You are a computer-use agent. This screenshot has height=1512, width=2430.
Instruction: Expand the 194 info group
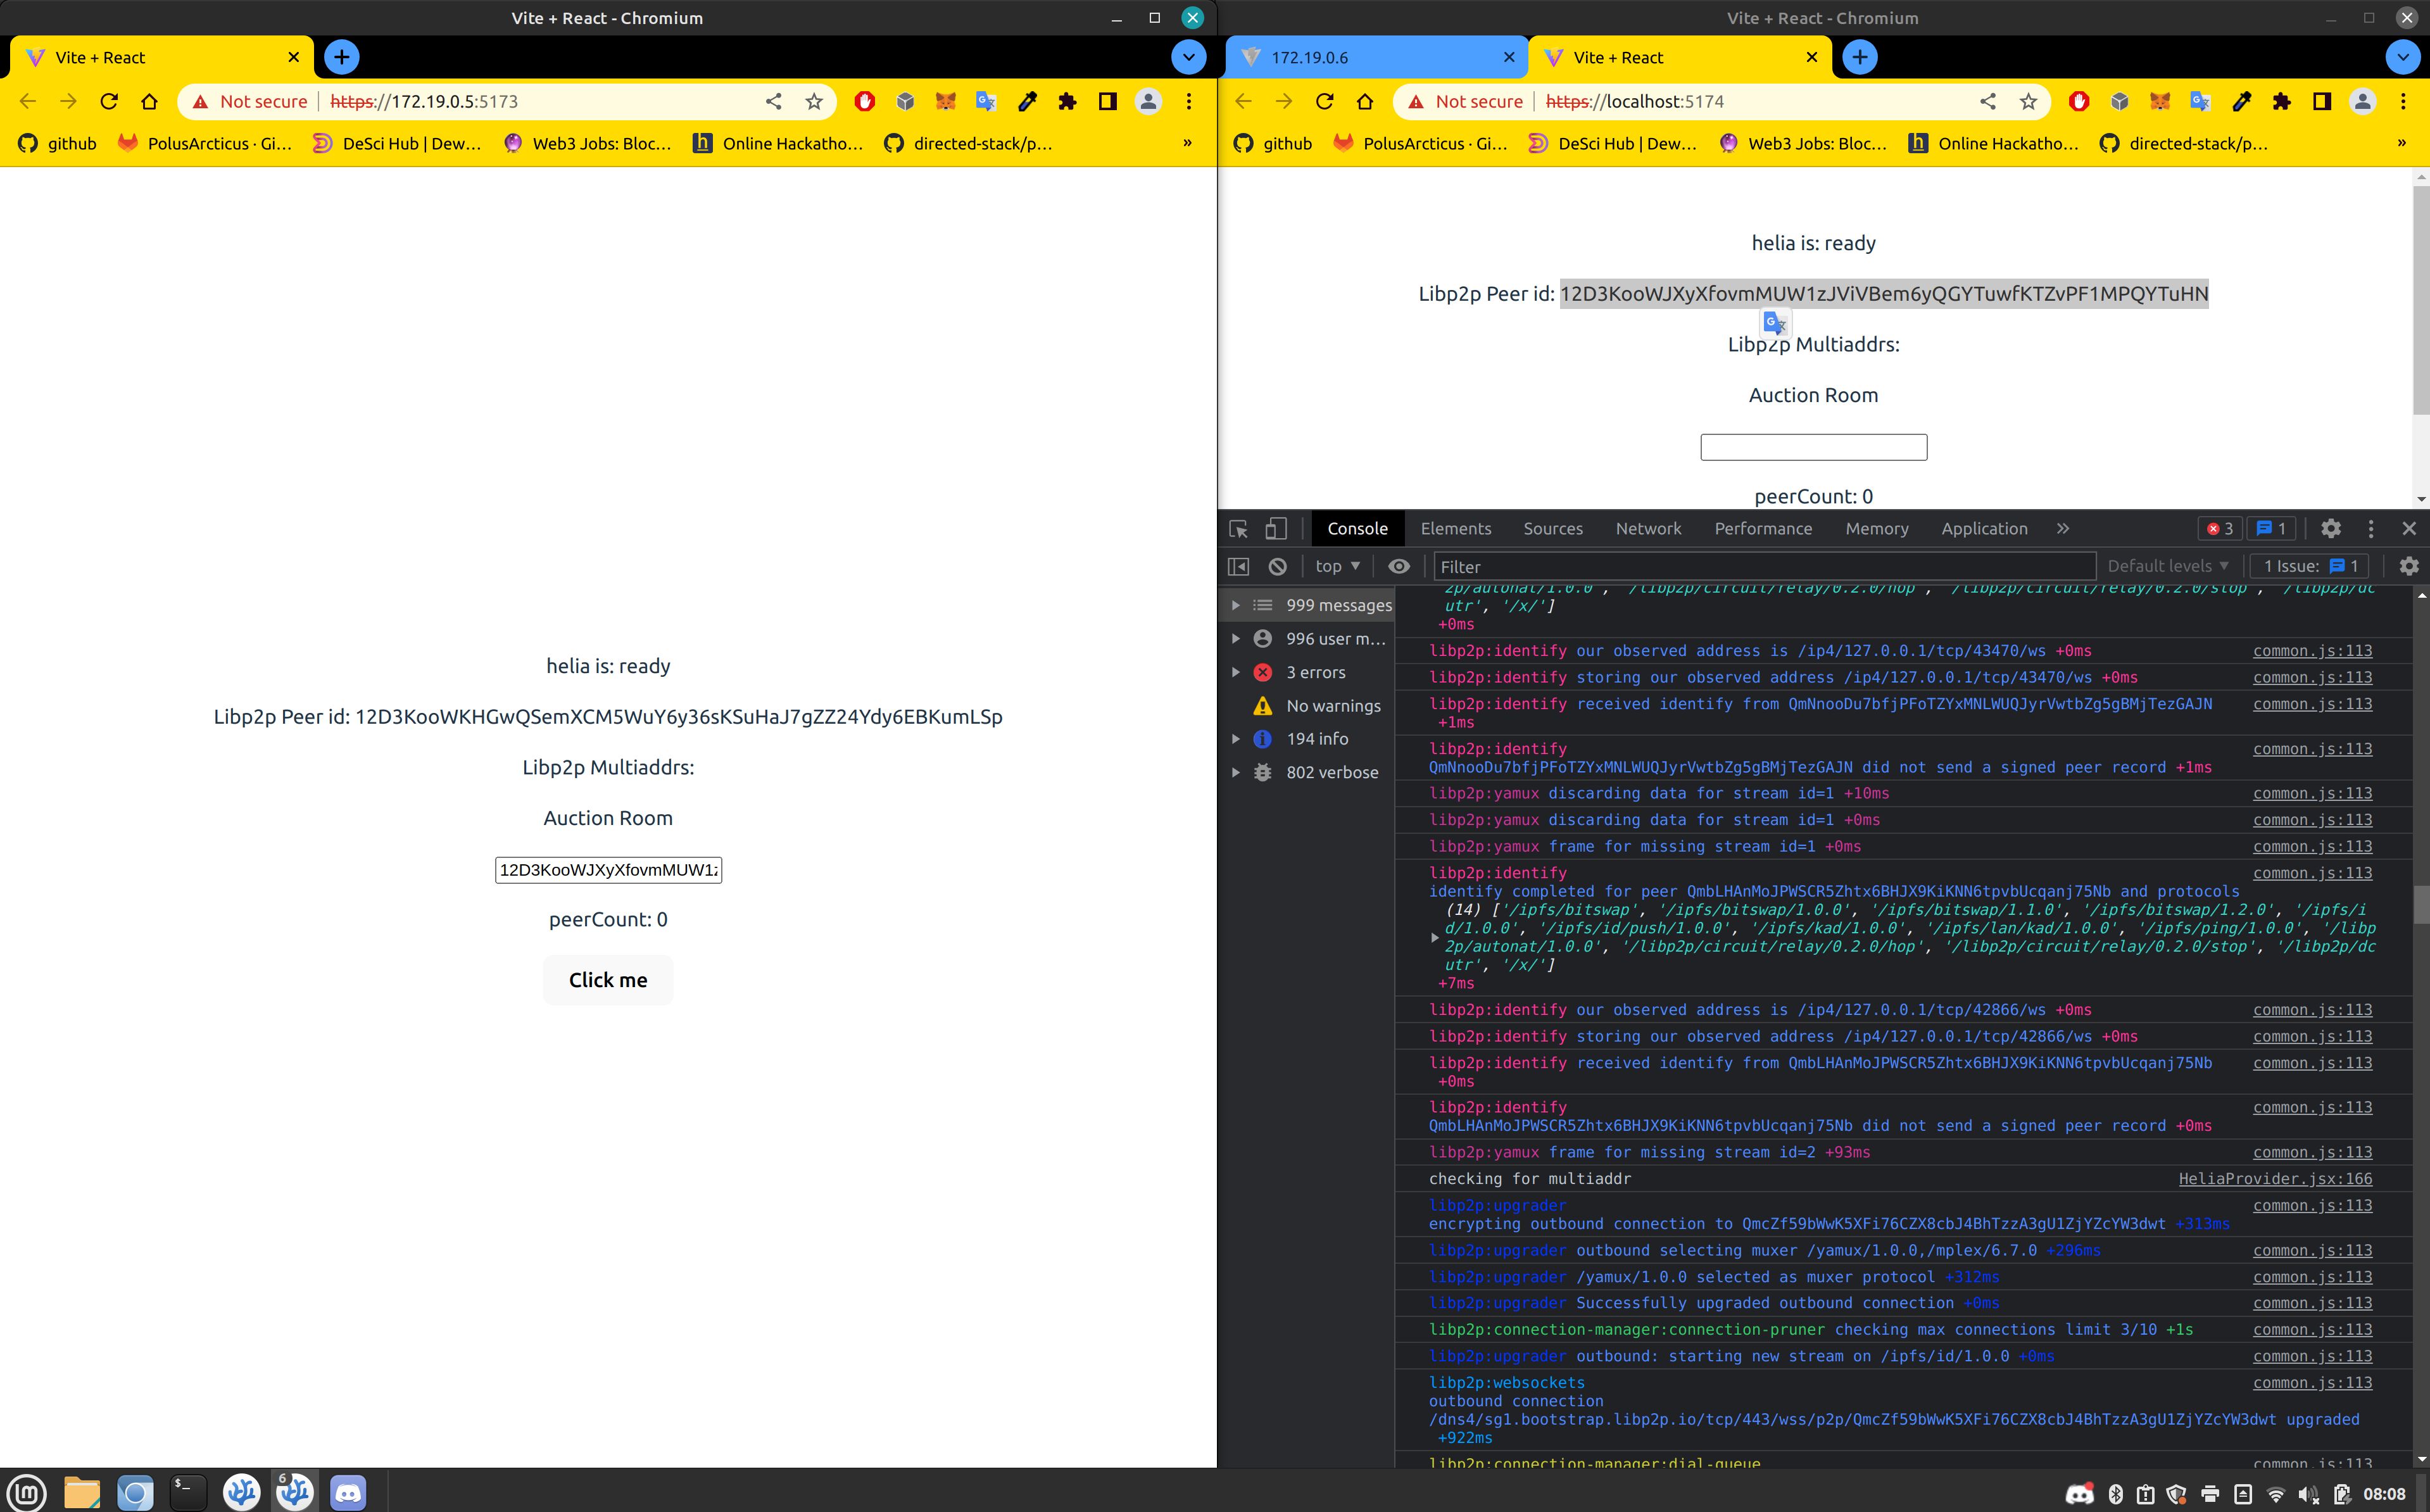(x=1236, y=739)
